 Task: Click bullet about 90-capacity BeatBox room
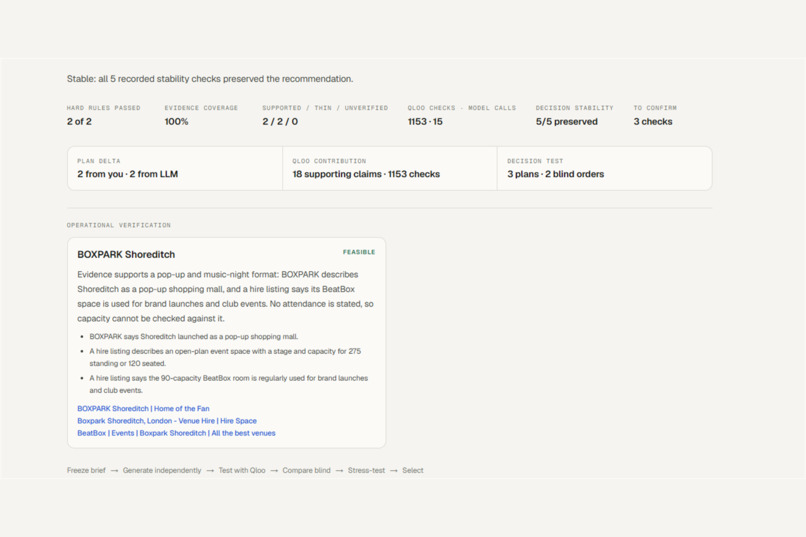[x=229, y=384]
